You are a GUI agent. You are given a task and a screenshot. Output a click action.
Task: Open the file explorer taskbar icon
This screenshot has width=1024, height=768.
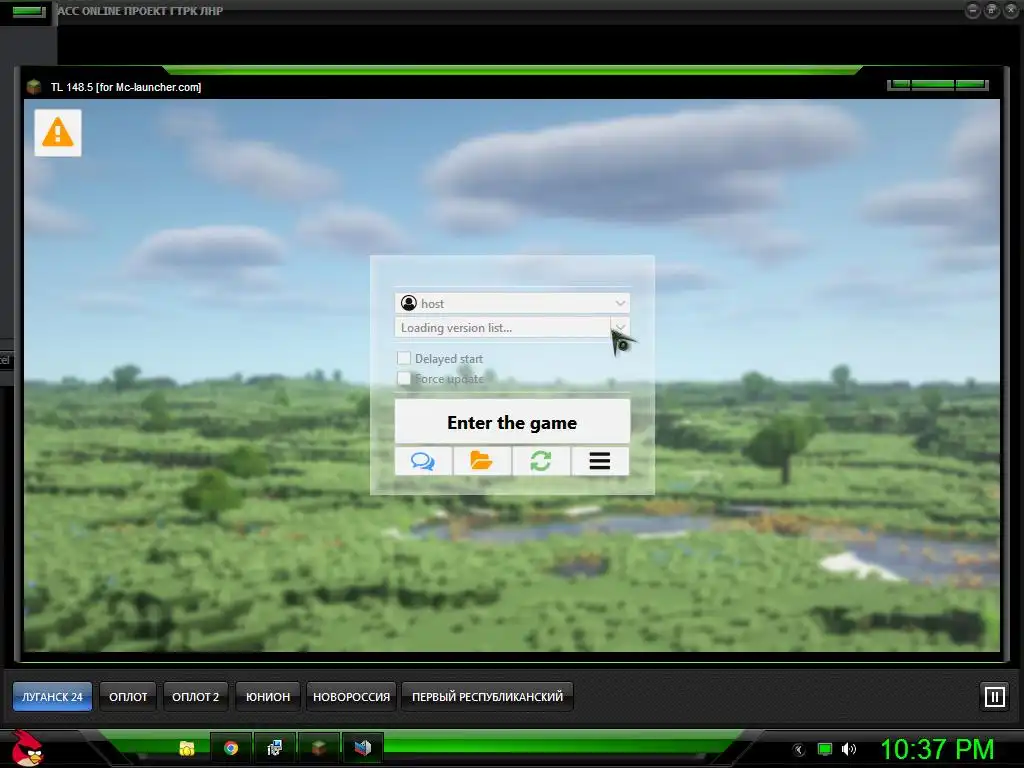187,748
